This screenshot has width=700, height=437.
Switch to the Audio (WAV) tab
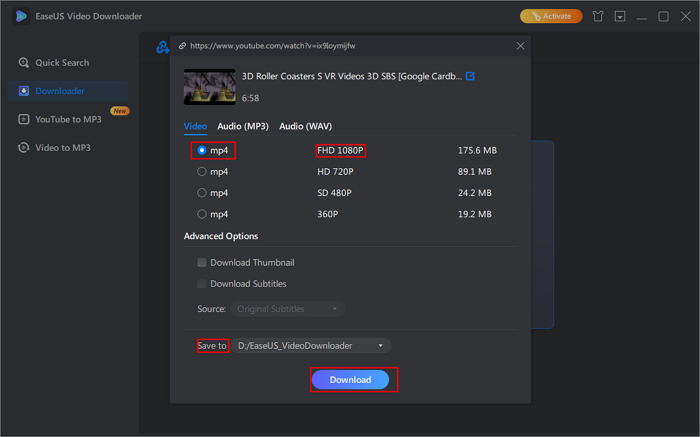(x=305, y=126)
